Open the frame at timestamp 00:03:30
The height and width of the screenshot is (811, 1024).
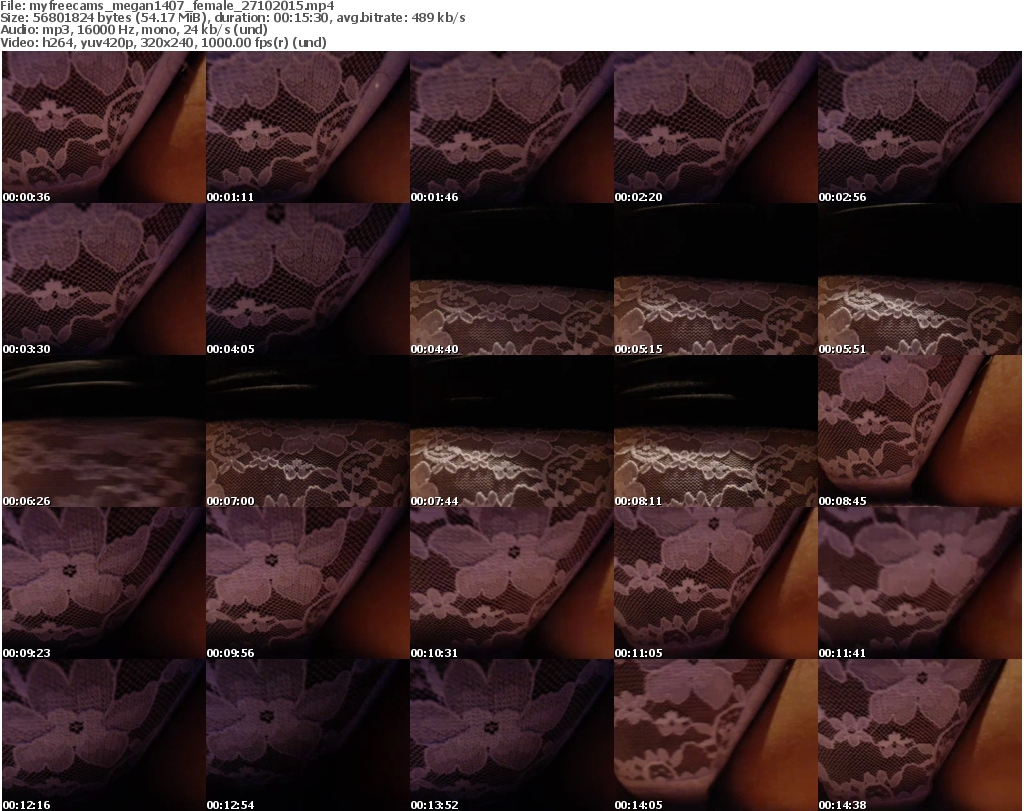[104, 279]
